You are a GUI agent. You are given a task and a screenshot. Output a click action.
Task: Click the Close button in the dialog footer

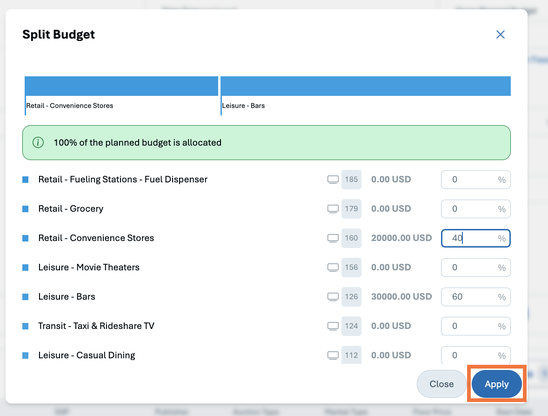(441, 384)
